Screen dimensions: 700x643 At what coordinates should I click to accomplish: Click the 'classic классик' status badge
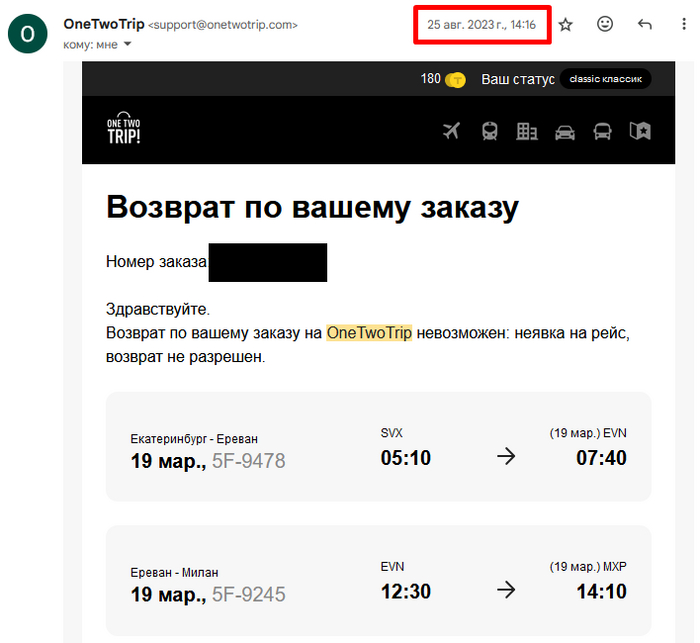tap(605, 79)
